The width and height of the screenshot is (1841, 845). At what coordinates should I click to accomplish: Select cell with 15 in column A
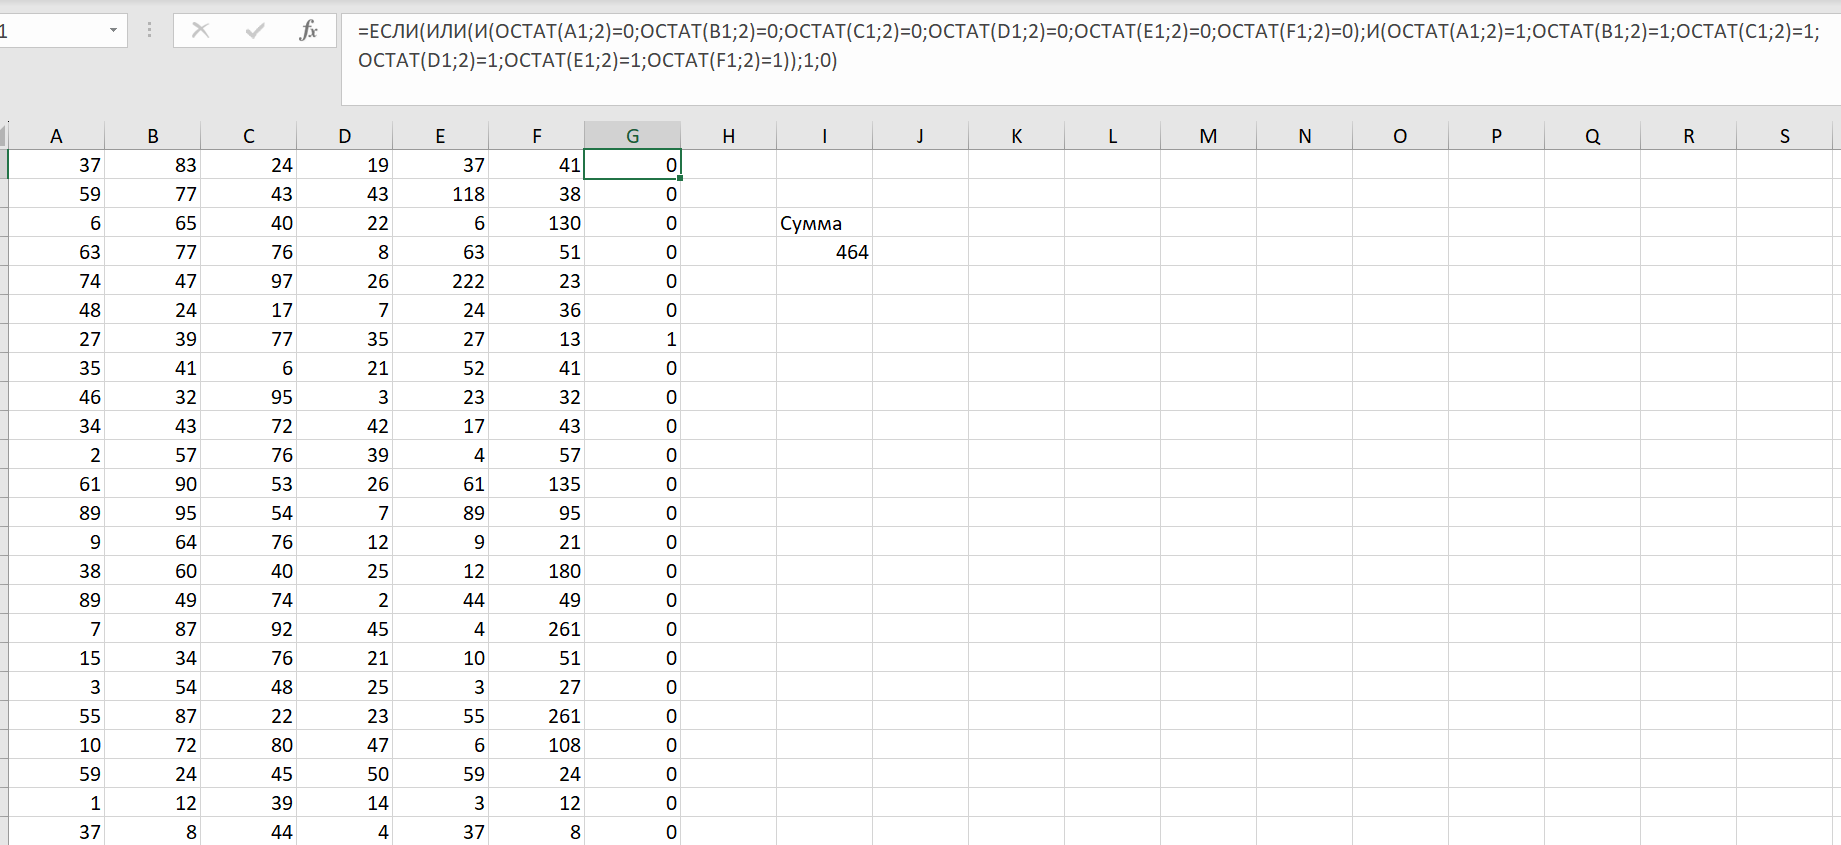click(x=56, y=658)
